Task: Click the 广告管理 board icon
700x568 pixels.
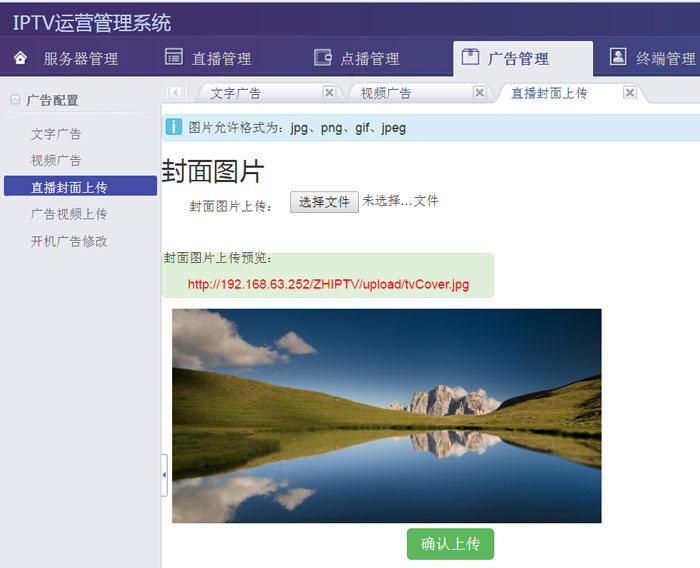Action: click(470, 57)
